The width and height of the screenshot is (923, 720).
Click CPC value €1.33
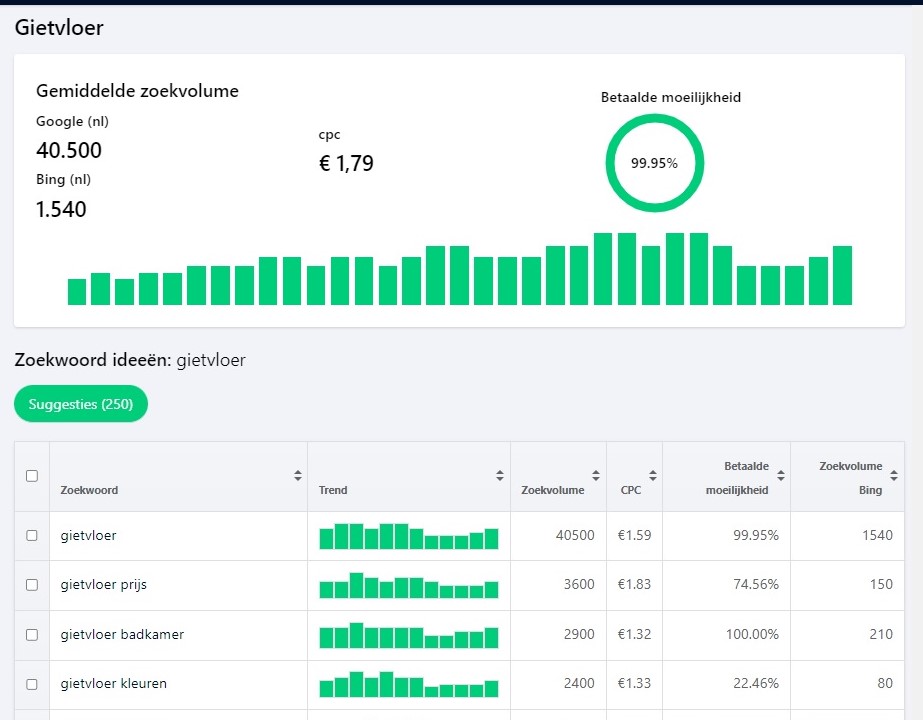point(634,683)
